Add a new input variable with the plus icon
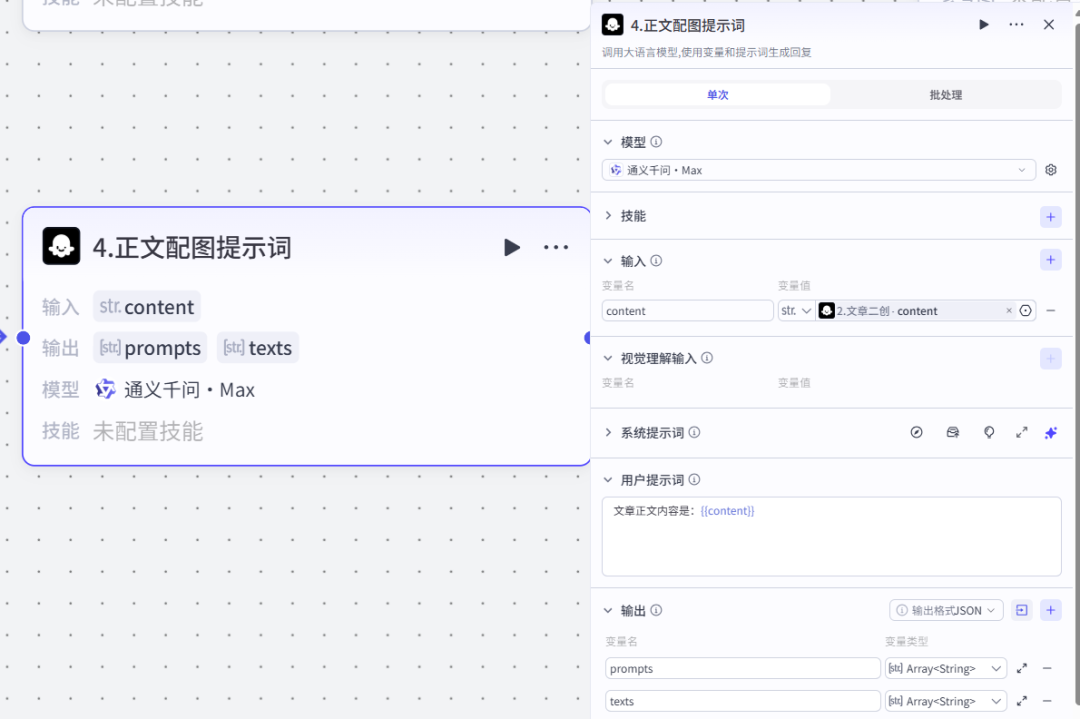 coord(1050,260)
